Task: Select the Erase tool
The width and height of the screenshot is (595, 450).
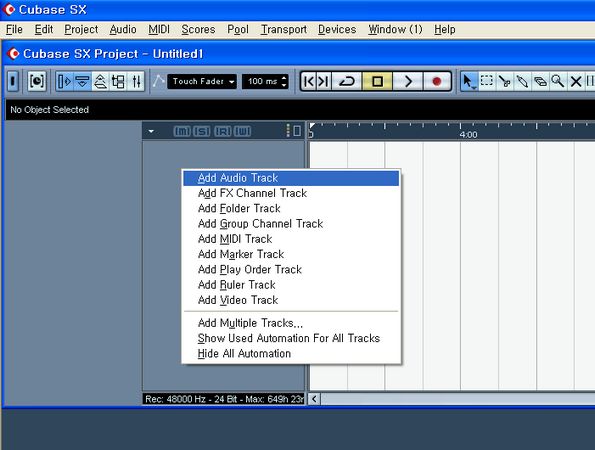Action: 540,81
